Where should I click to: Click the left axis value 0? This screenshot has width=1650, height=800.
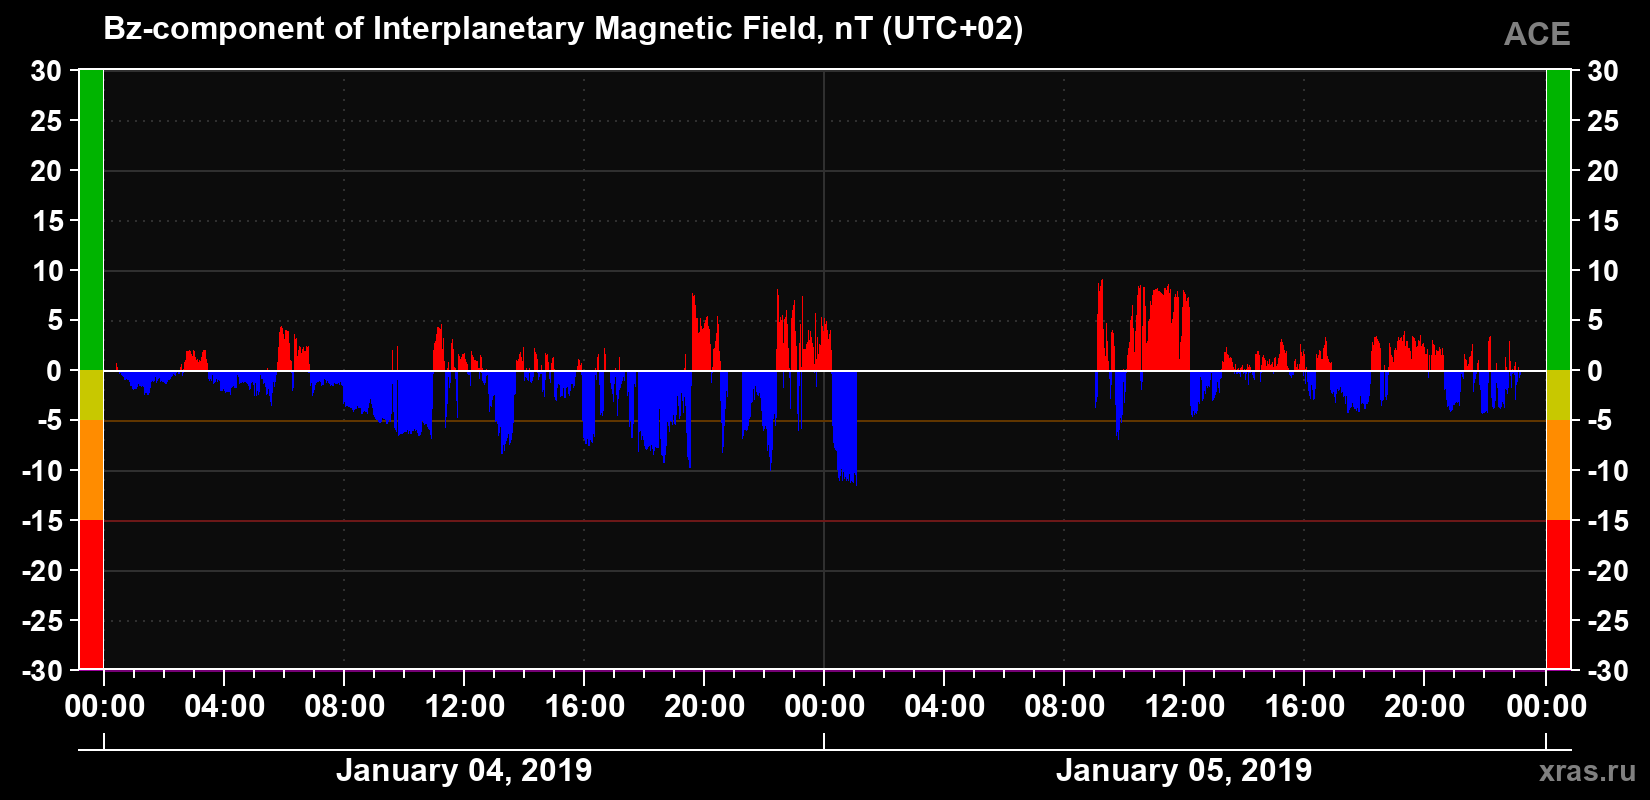tap(54, 371)
